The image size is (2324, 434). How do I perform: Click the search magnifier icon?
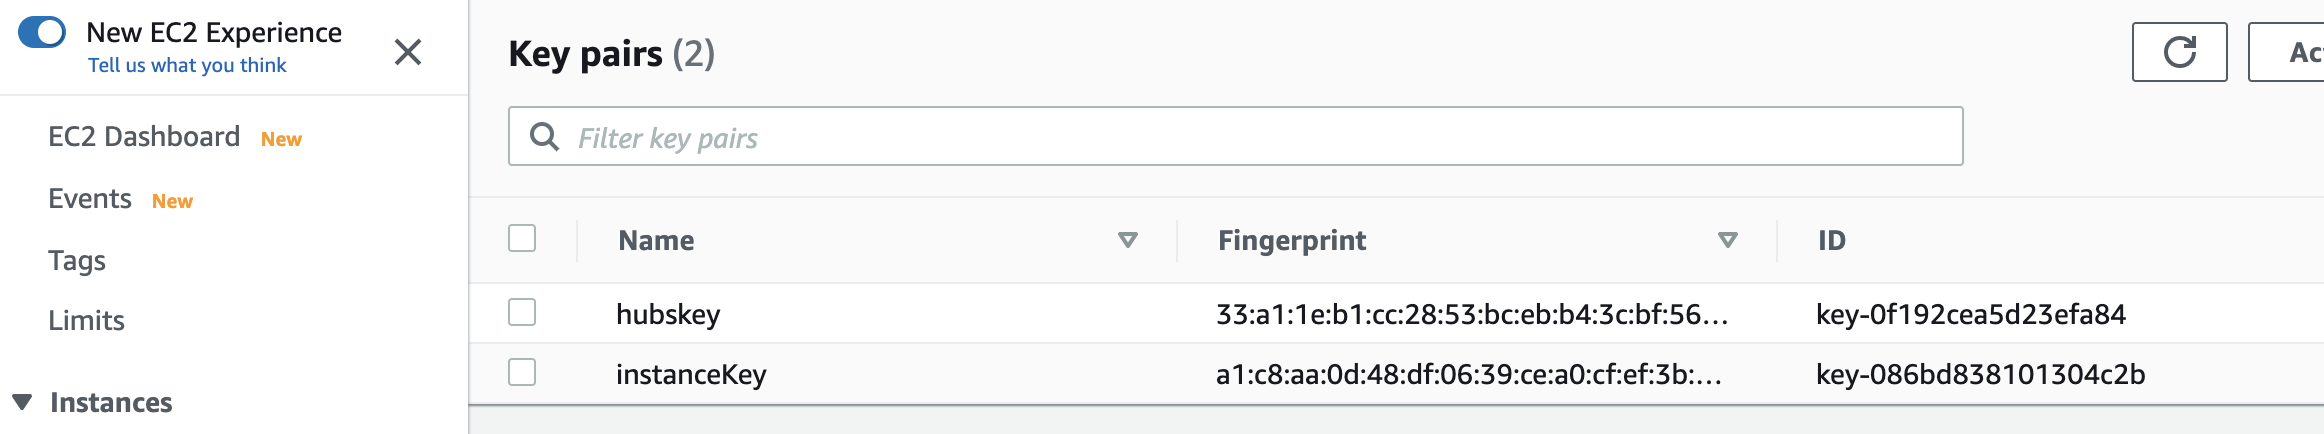(x=544, y=136)
